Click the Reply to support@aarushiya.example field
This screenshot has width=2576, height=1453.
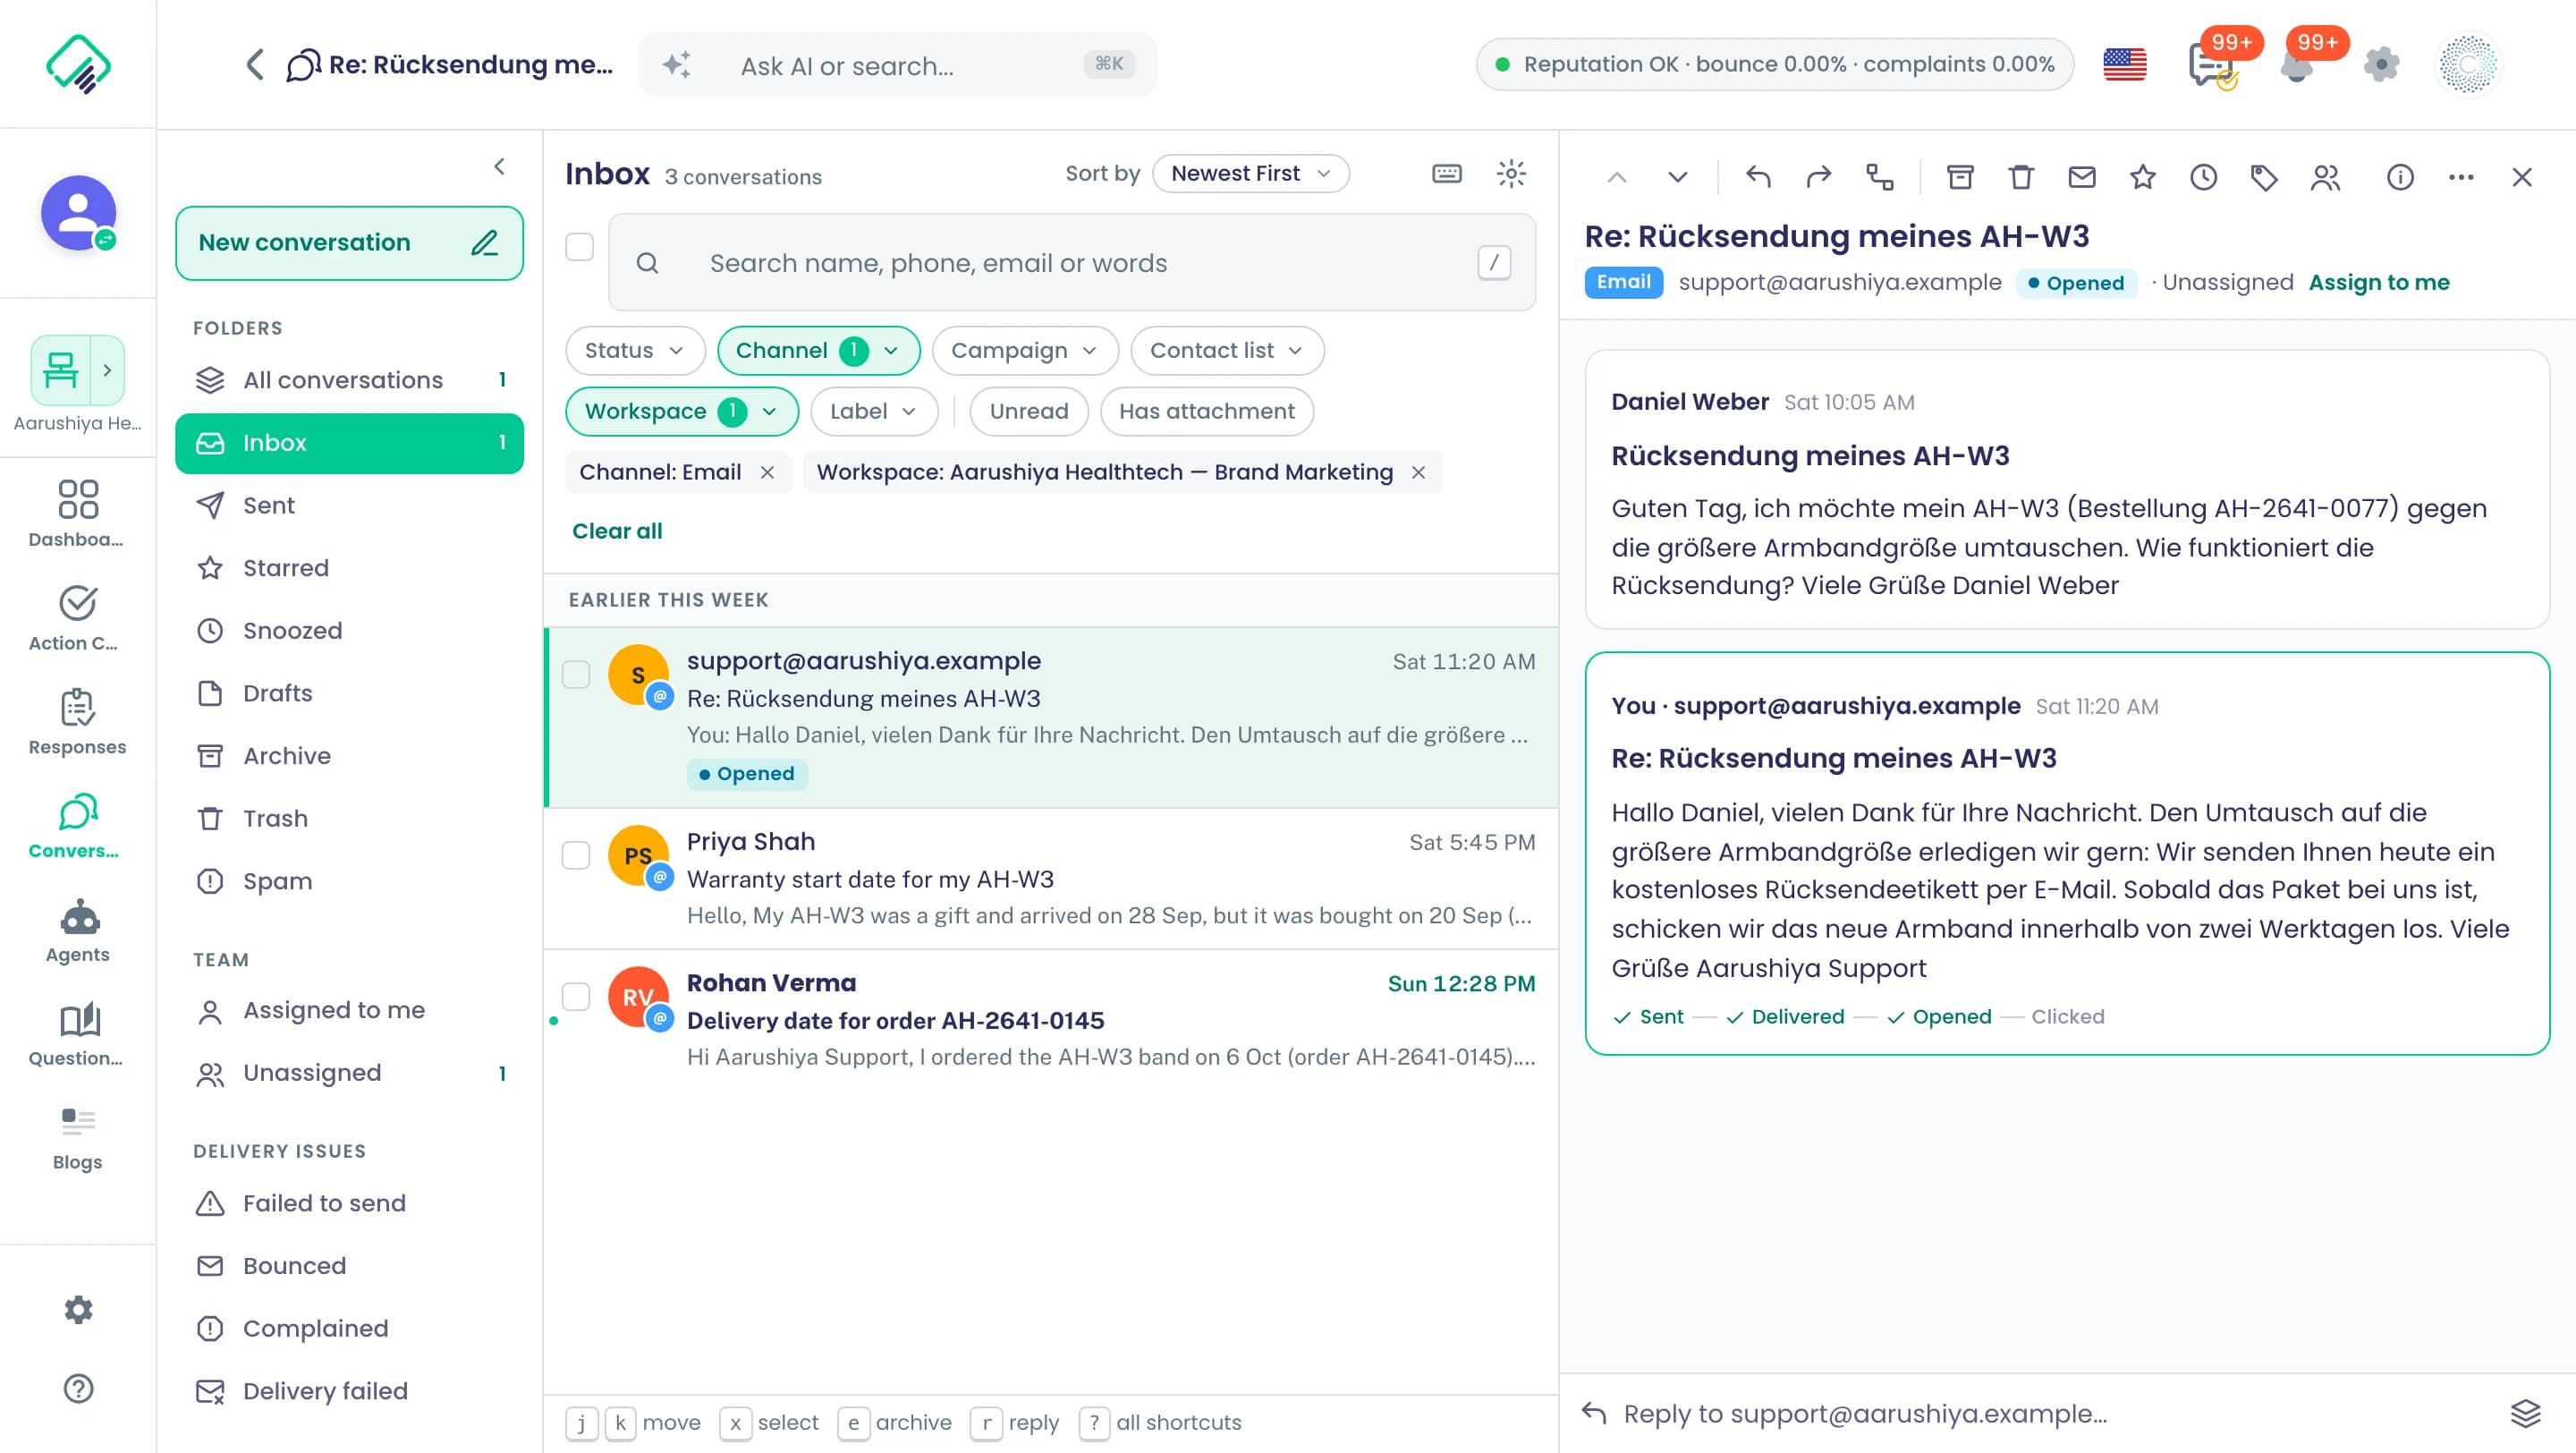pos(2040,1413)
